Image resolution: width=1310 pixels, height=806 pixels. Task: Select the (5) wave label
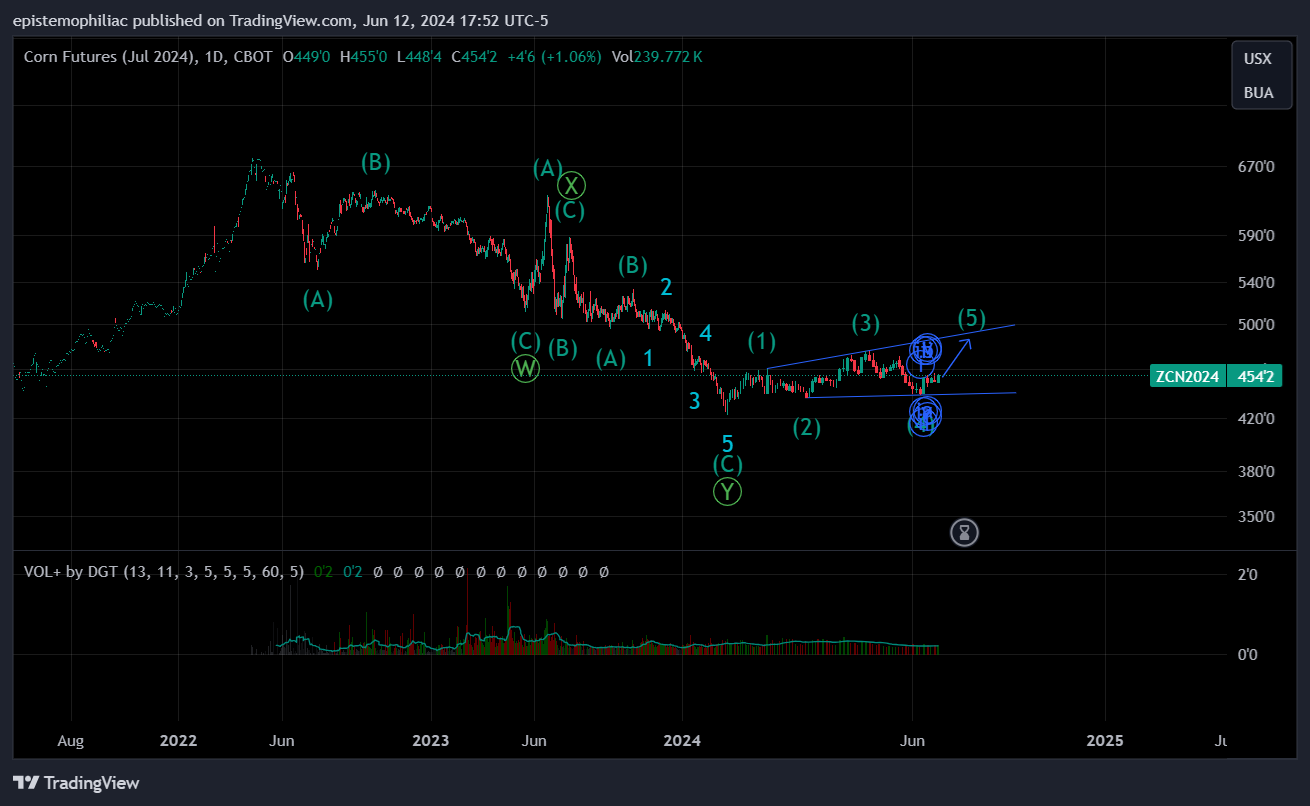coord(972,319)
